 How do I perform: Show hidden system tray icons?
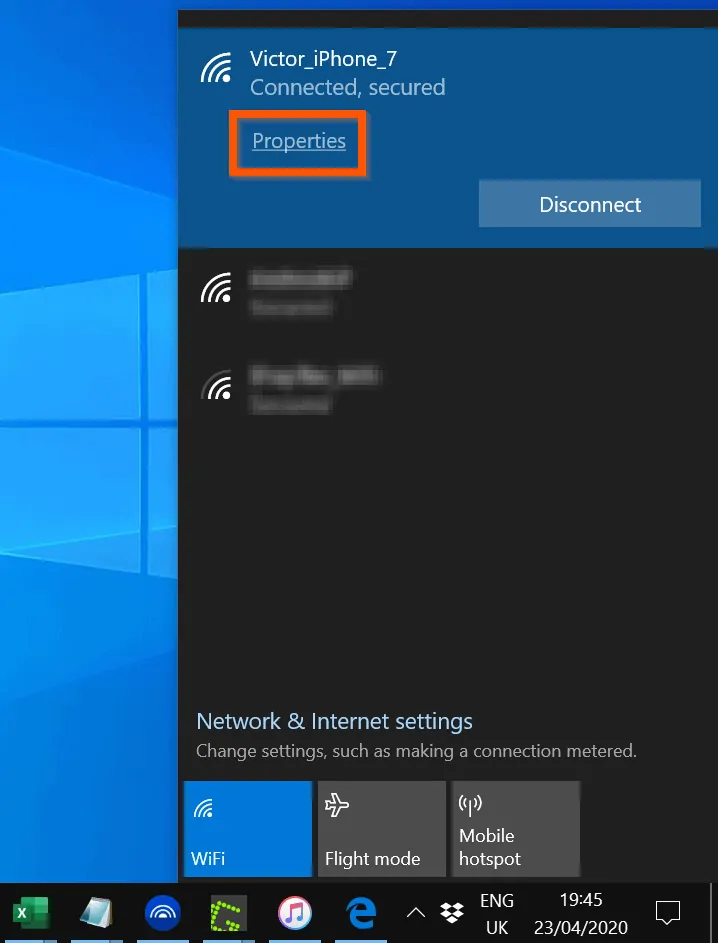click(416, 912)
